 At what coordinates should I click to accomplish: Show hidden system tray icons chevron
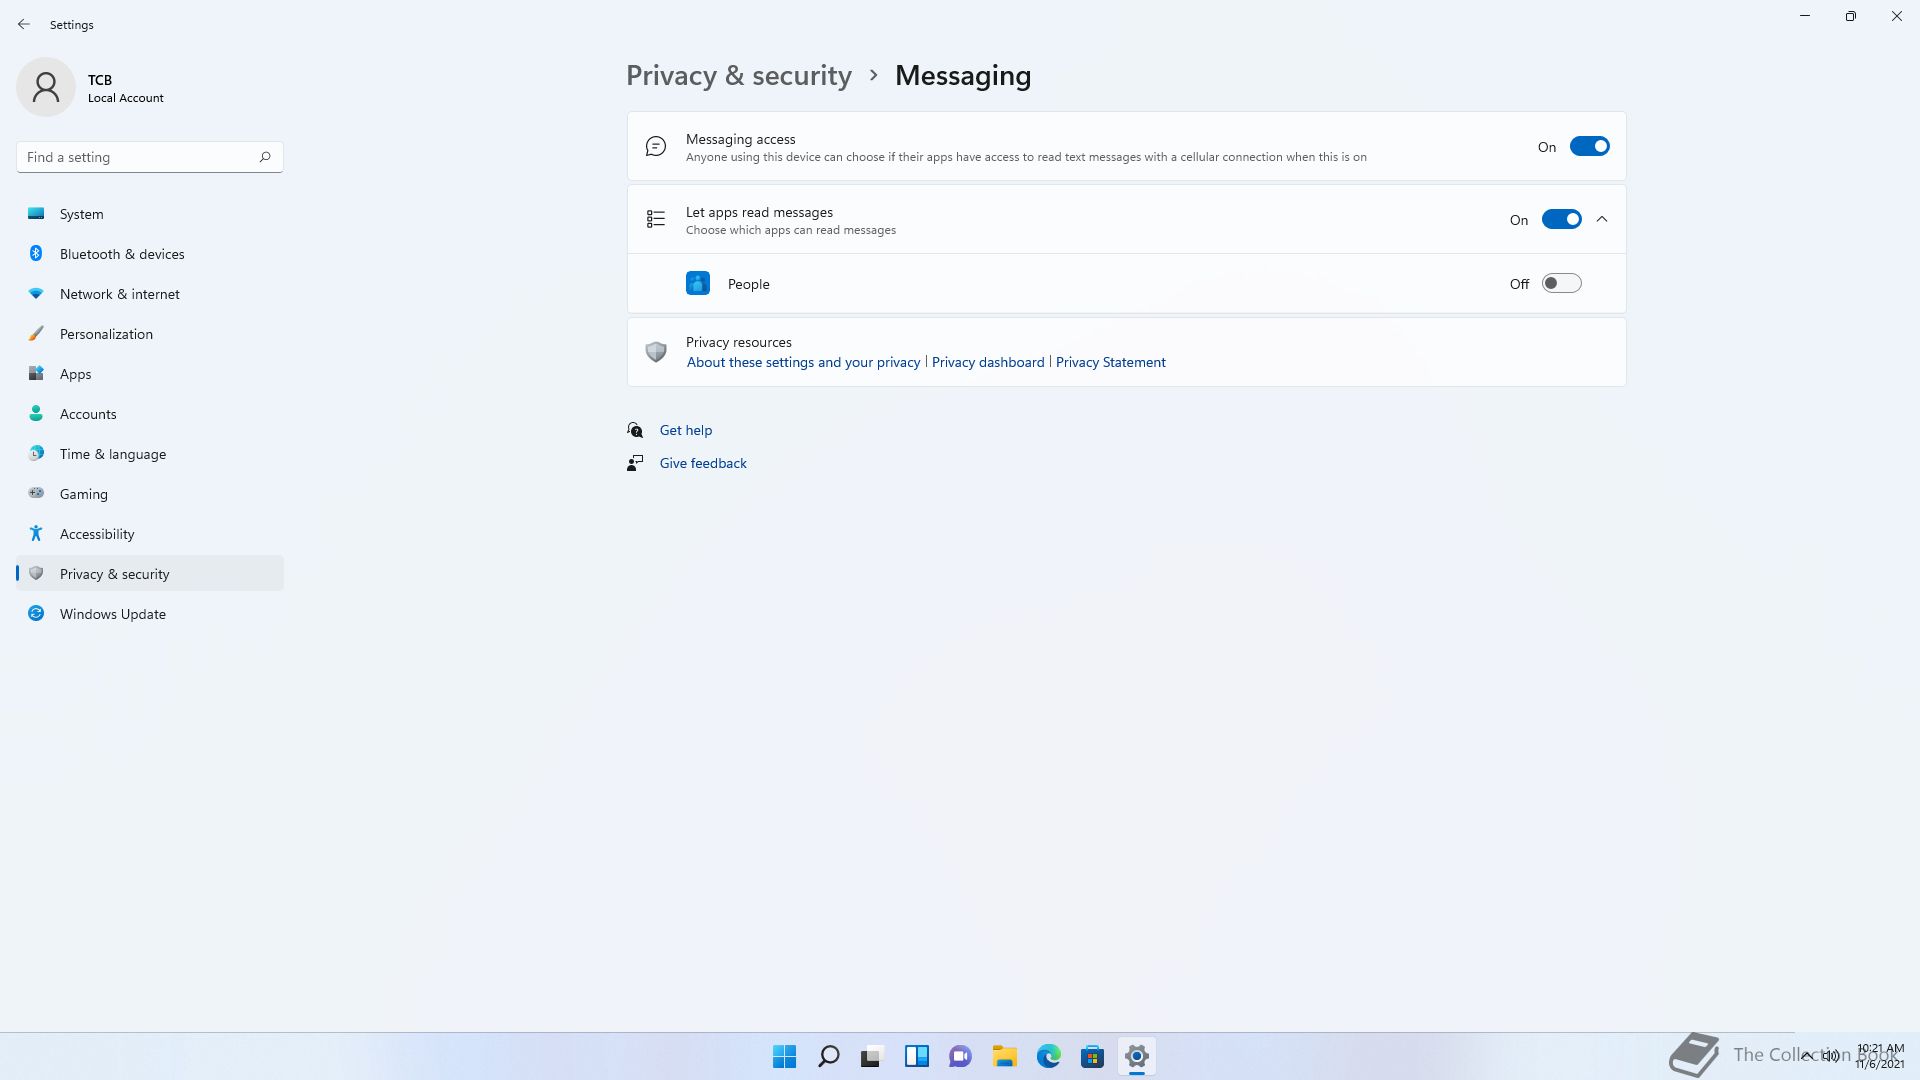pyautogui.click(x=1806, y=1055)
